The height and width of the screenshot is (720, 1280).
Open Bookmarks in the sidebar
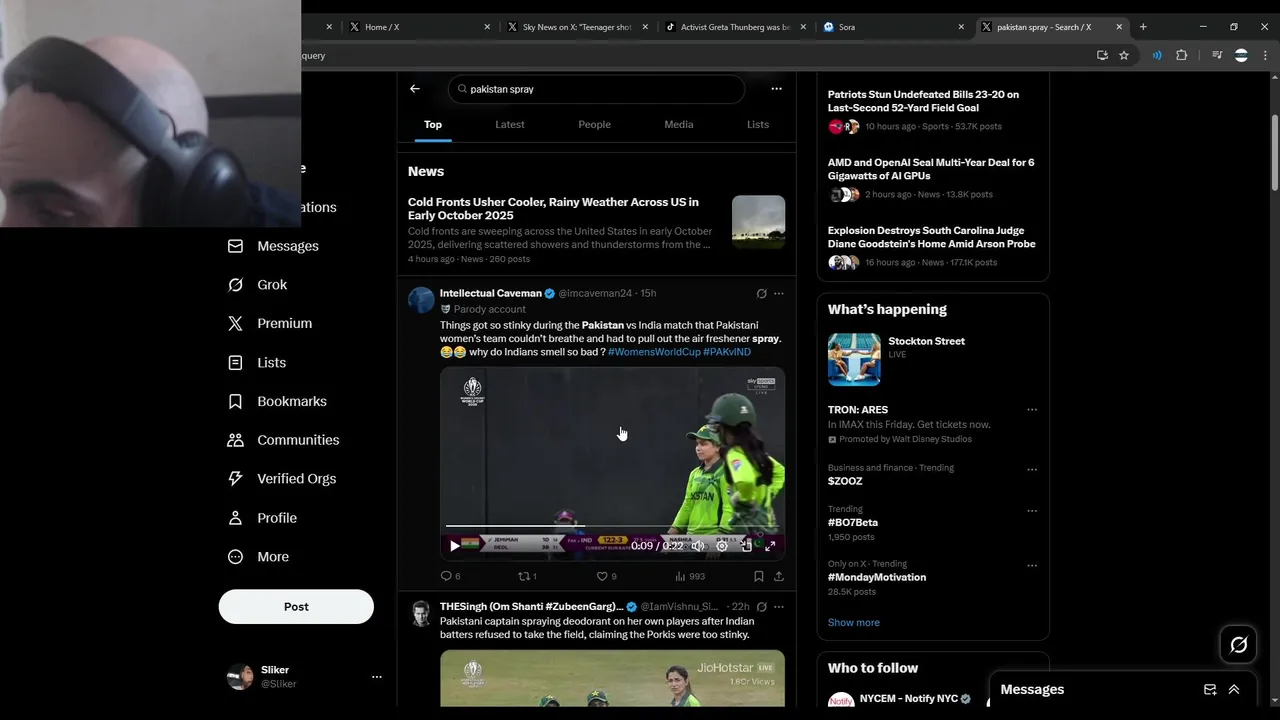pos(277,401)
